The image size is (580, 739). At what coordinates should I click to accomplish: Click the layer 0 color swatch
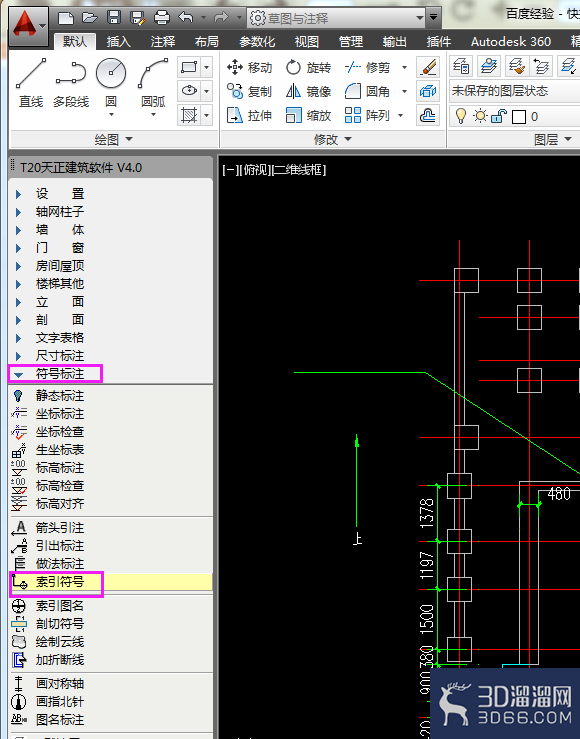(519, 116)
